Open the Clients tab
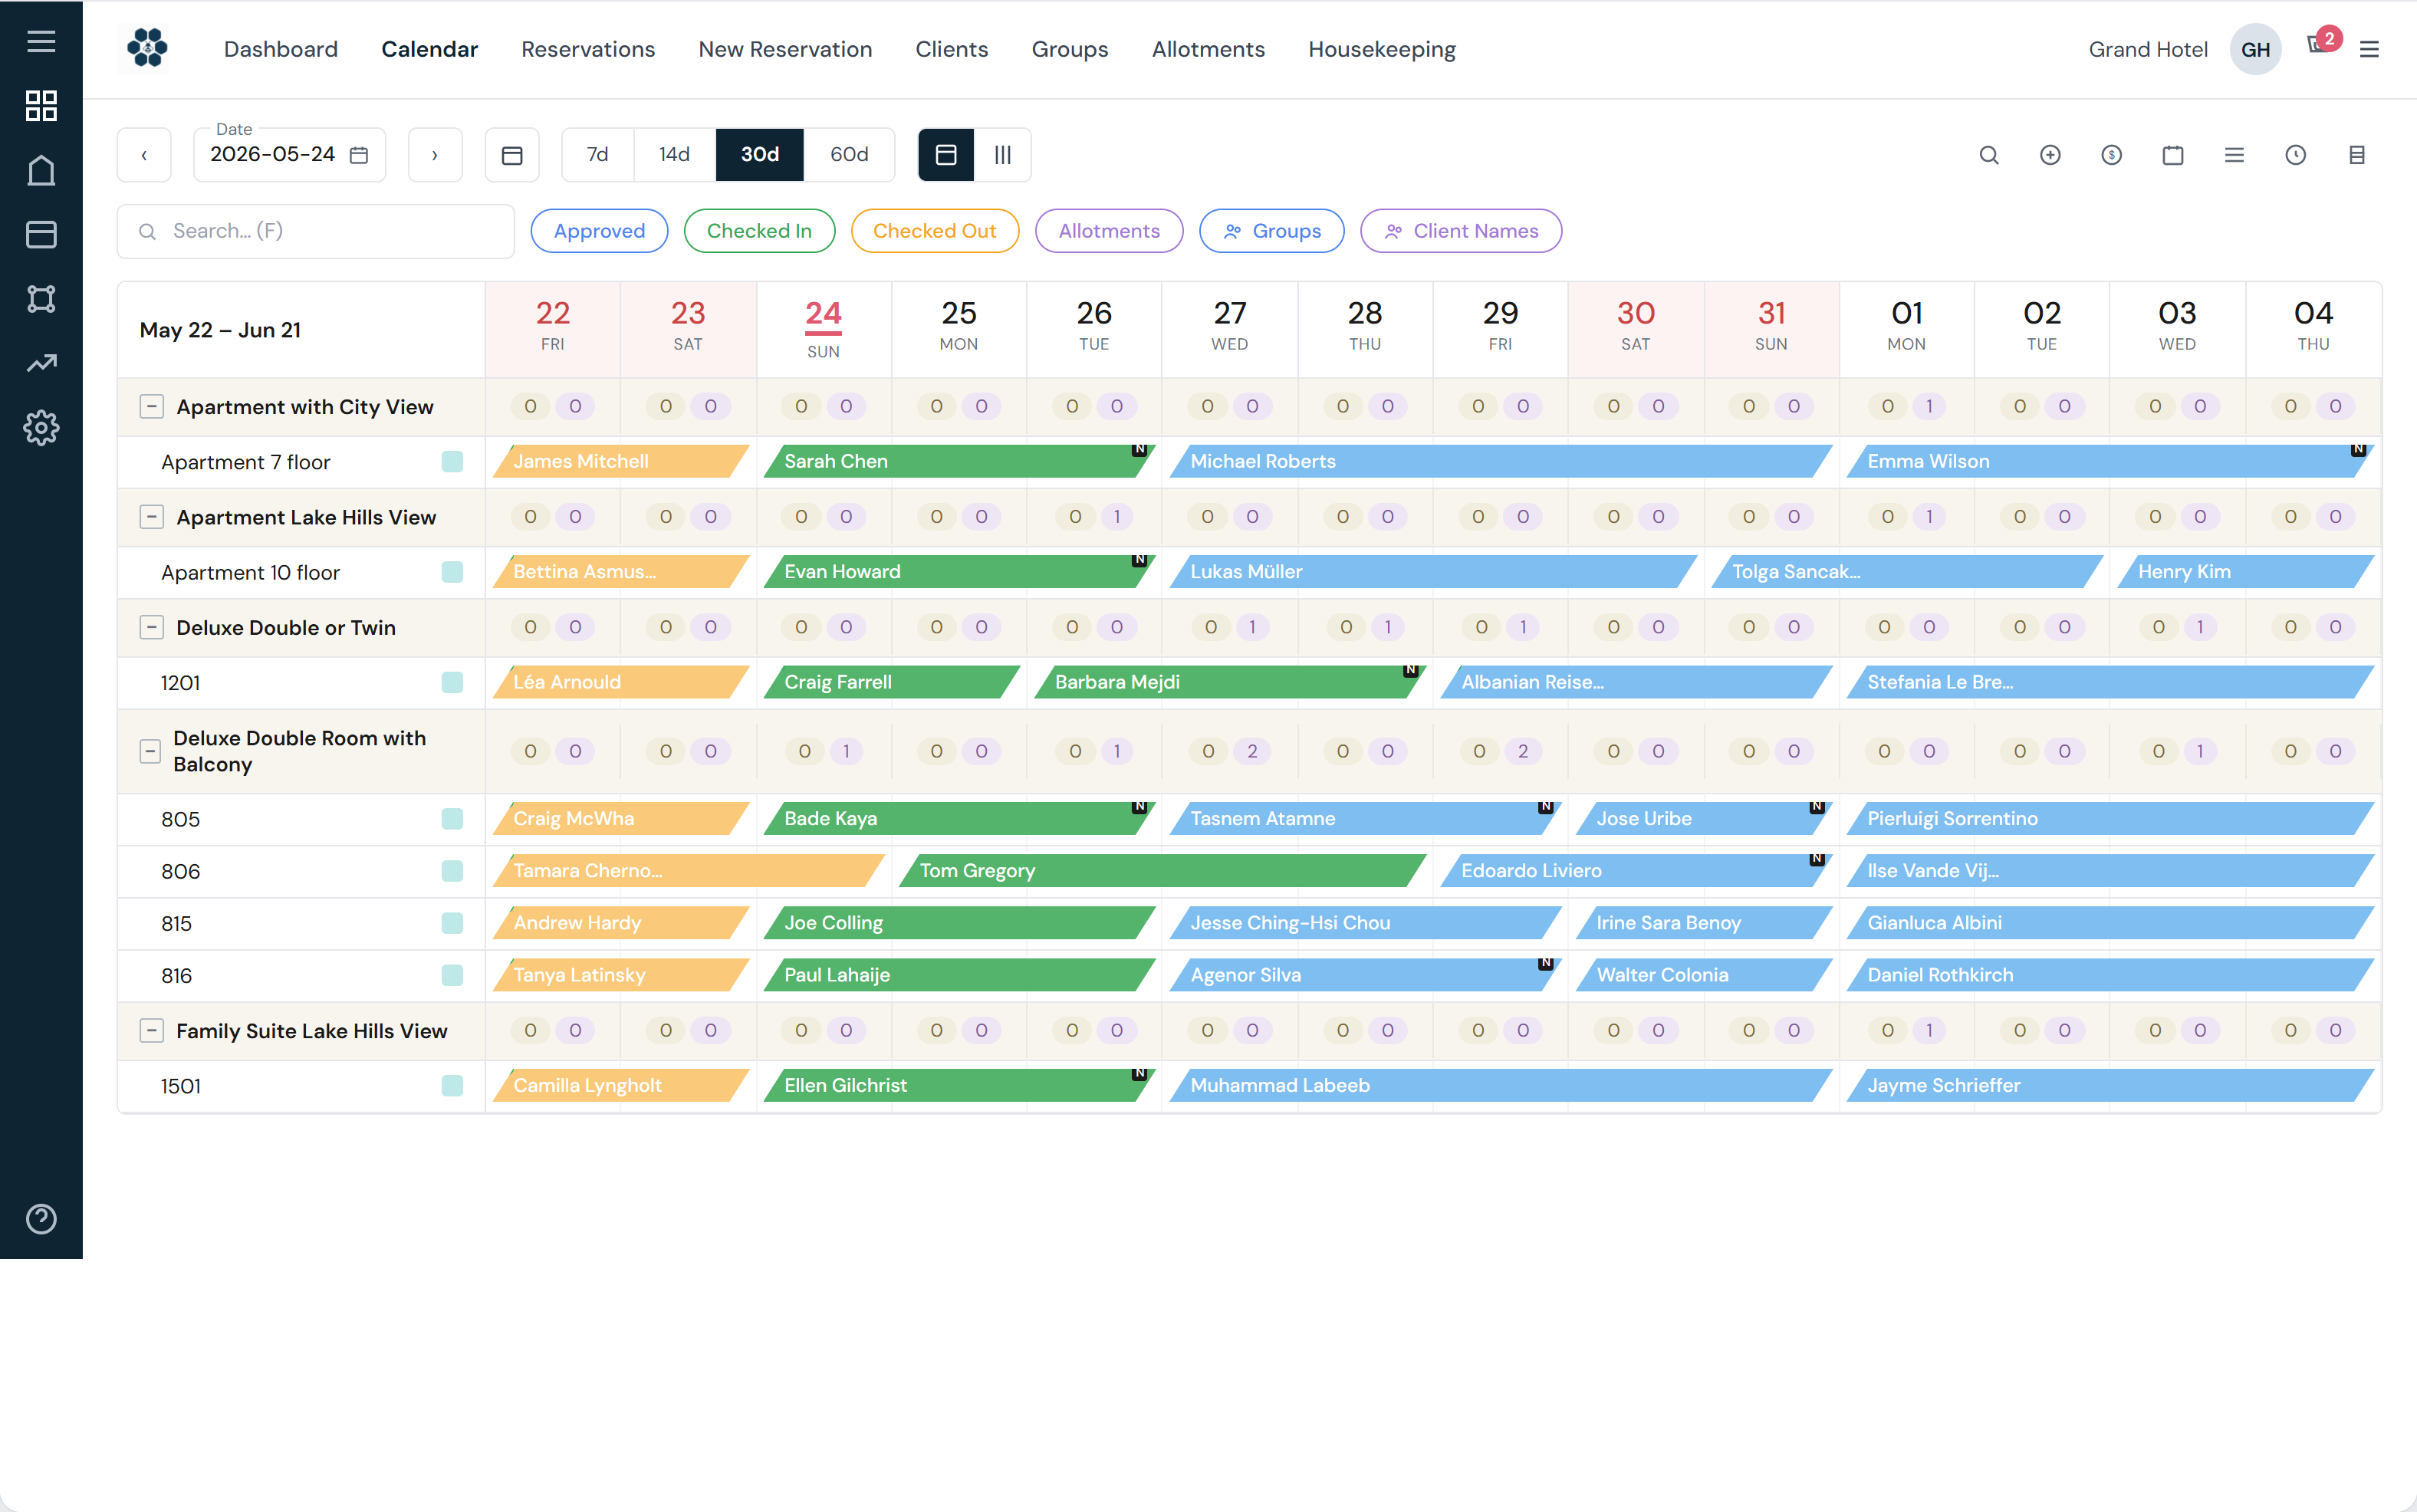2417x1512 pixels. pos(951,49)
